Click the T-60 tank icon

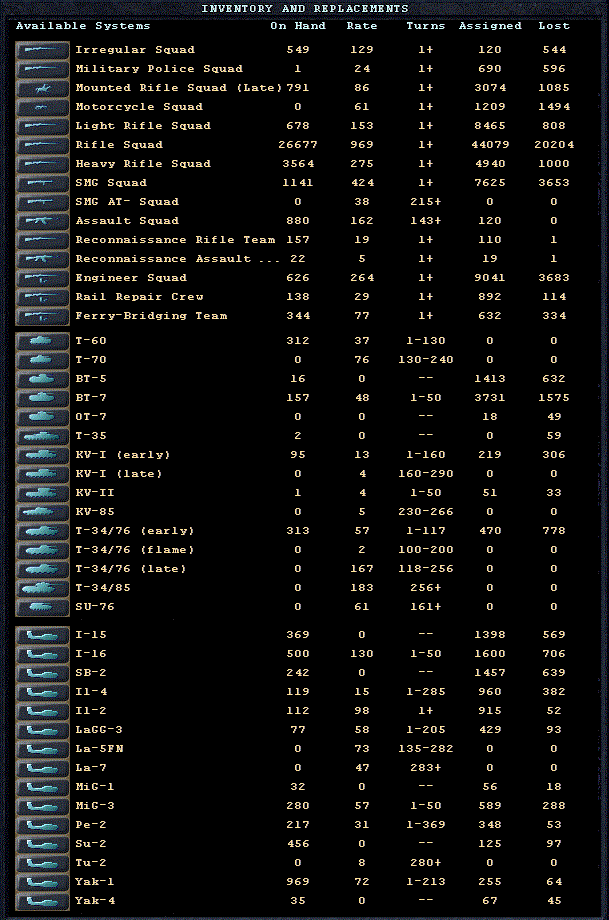point(42,341)
